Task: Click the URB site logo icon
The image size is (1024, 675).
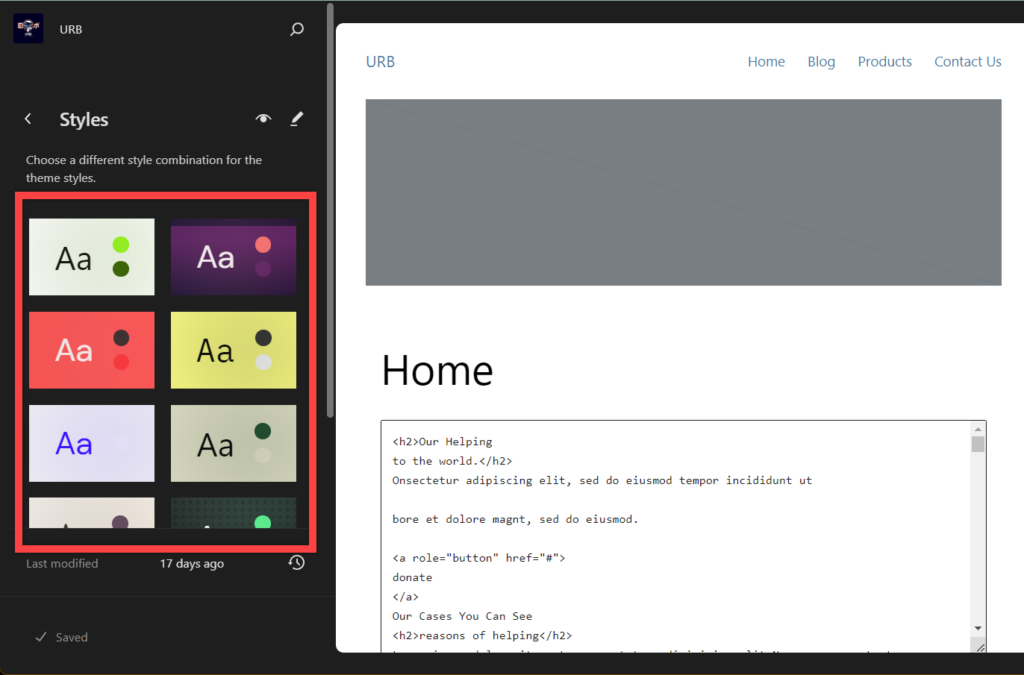Action: (x=27, y=28)
